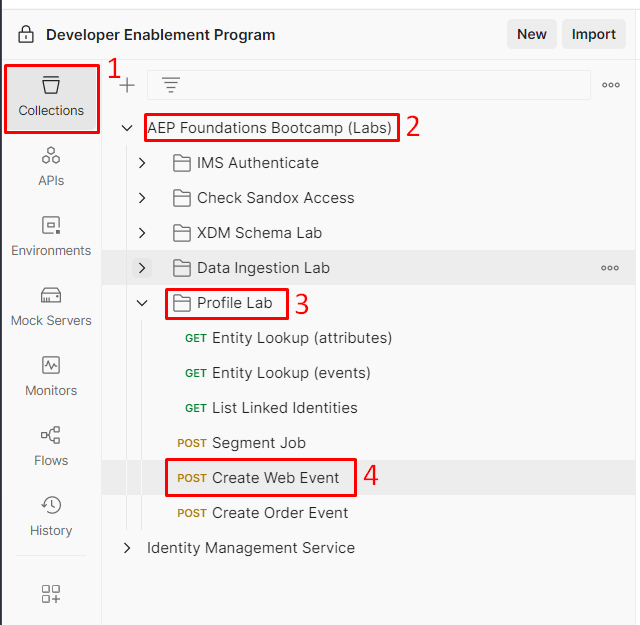Select the Check Sandox Access folder name
Viewport: 640px width, 625px height.
276,198
